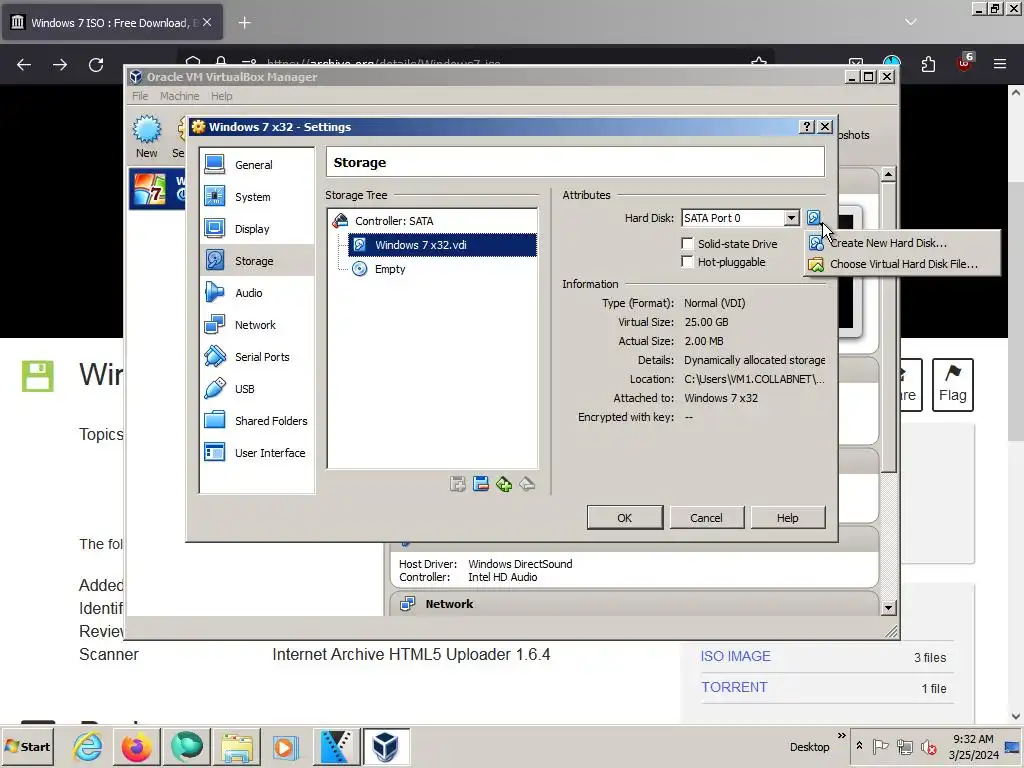Open the Network settings category
Viewport: 1024px width, 768px height.
tap(256, 325)
